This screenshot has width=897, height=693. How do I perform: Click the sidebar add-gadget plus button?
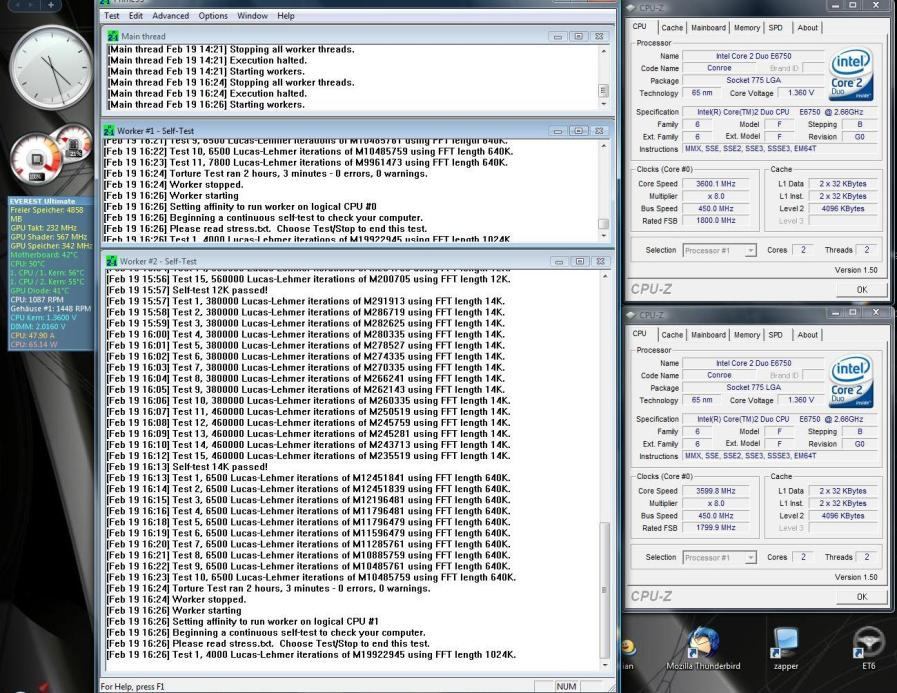coord(51,5)
